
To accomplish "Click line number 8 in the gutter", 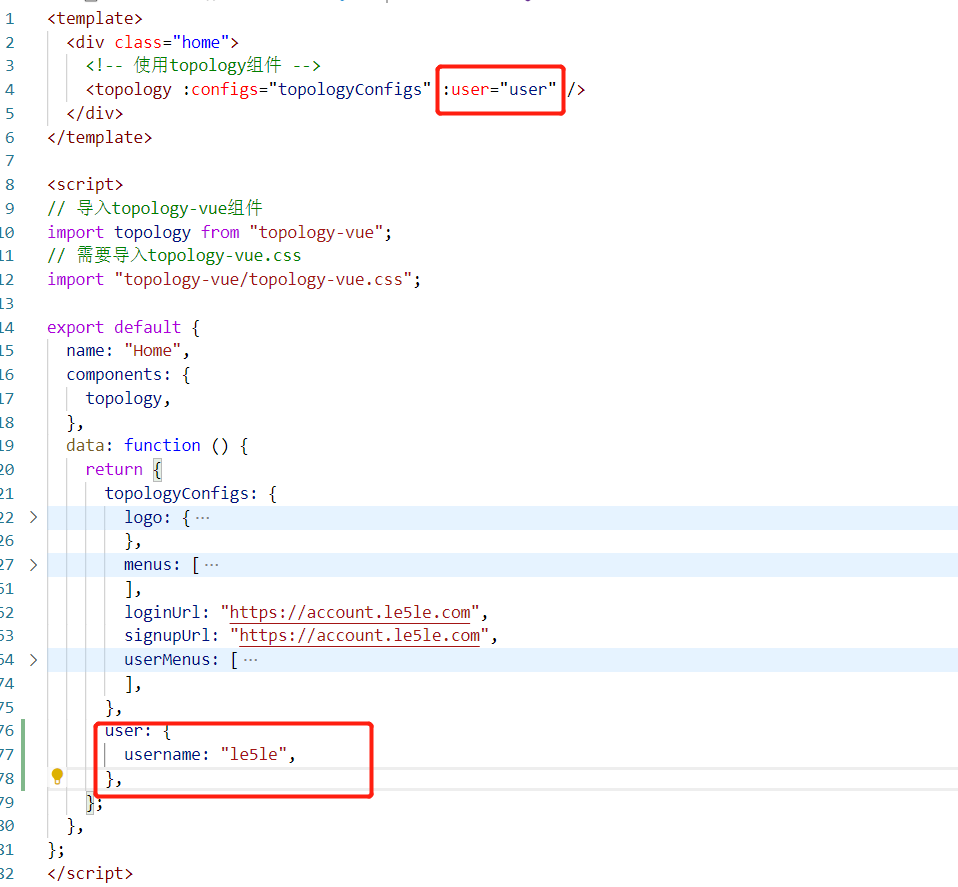I will [x=10, y=184].
